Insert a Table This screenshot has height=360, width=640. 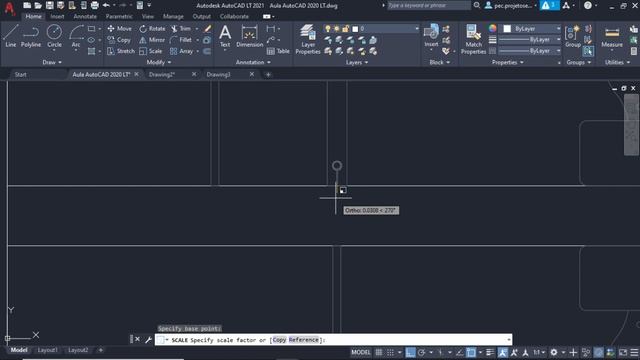click(x=278, y=51)
